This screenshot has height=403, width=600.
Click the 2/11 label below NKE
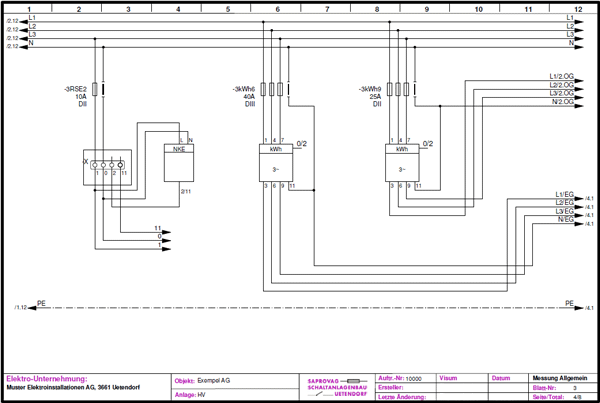coord(186,192)
